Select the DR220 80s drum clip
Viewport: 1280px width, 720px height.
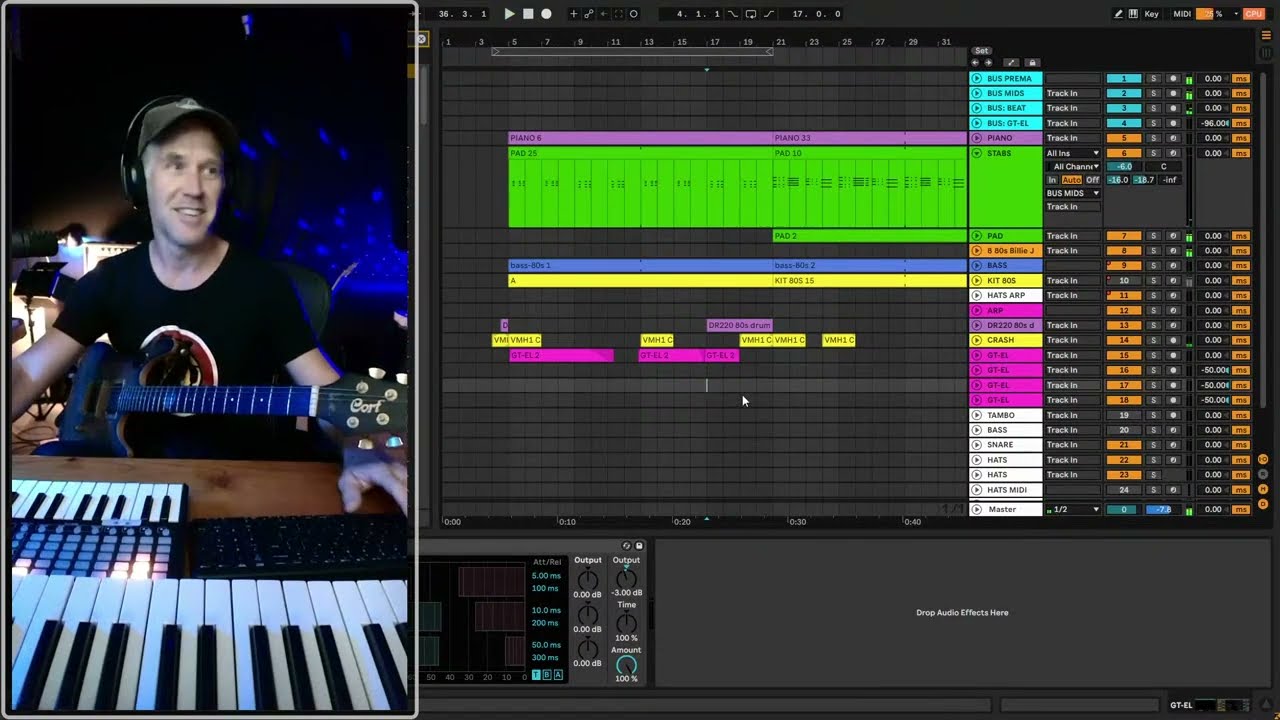[739, 325]
